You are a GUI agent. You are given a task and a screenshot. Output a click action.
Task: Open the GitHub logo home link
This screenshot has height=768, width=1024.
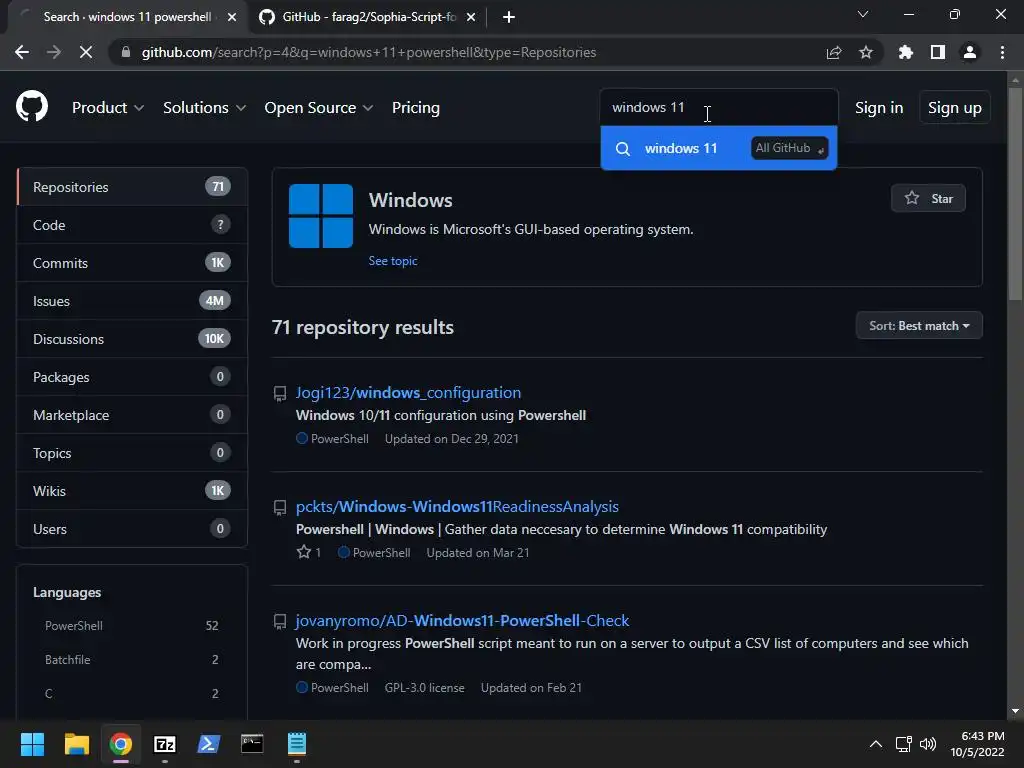pyautogui.click(x=32, y=107)
